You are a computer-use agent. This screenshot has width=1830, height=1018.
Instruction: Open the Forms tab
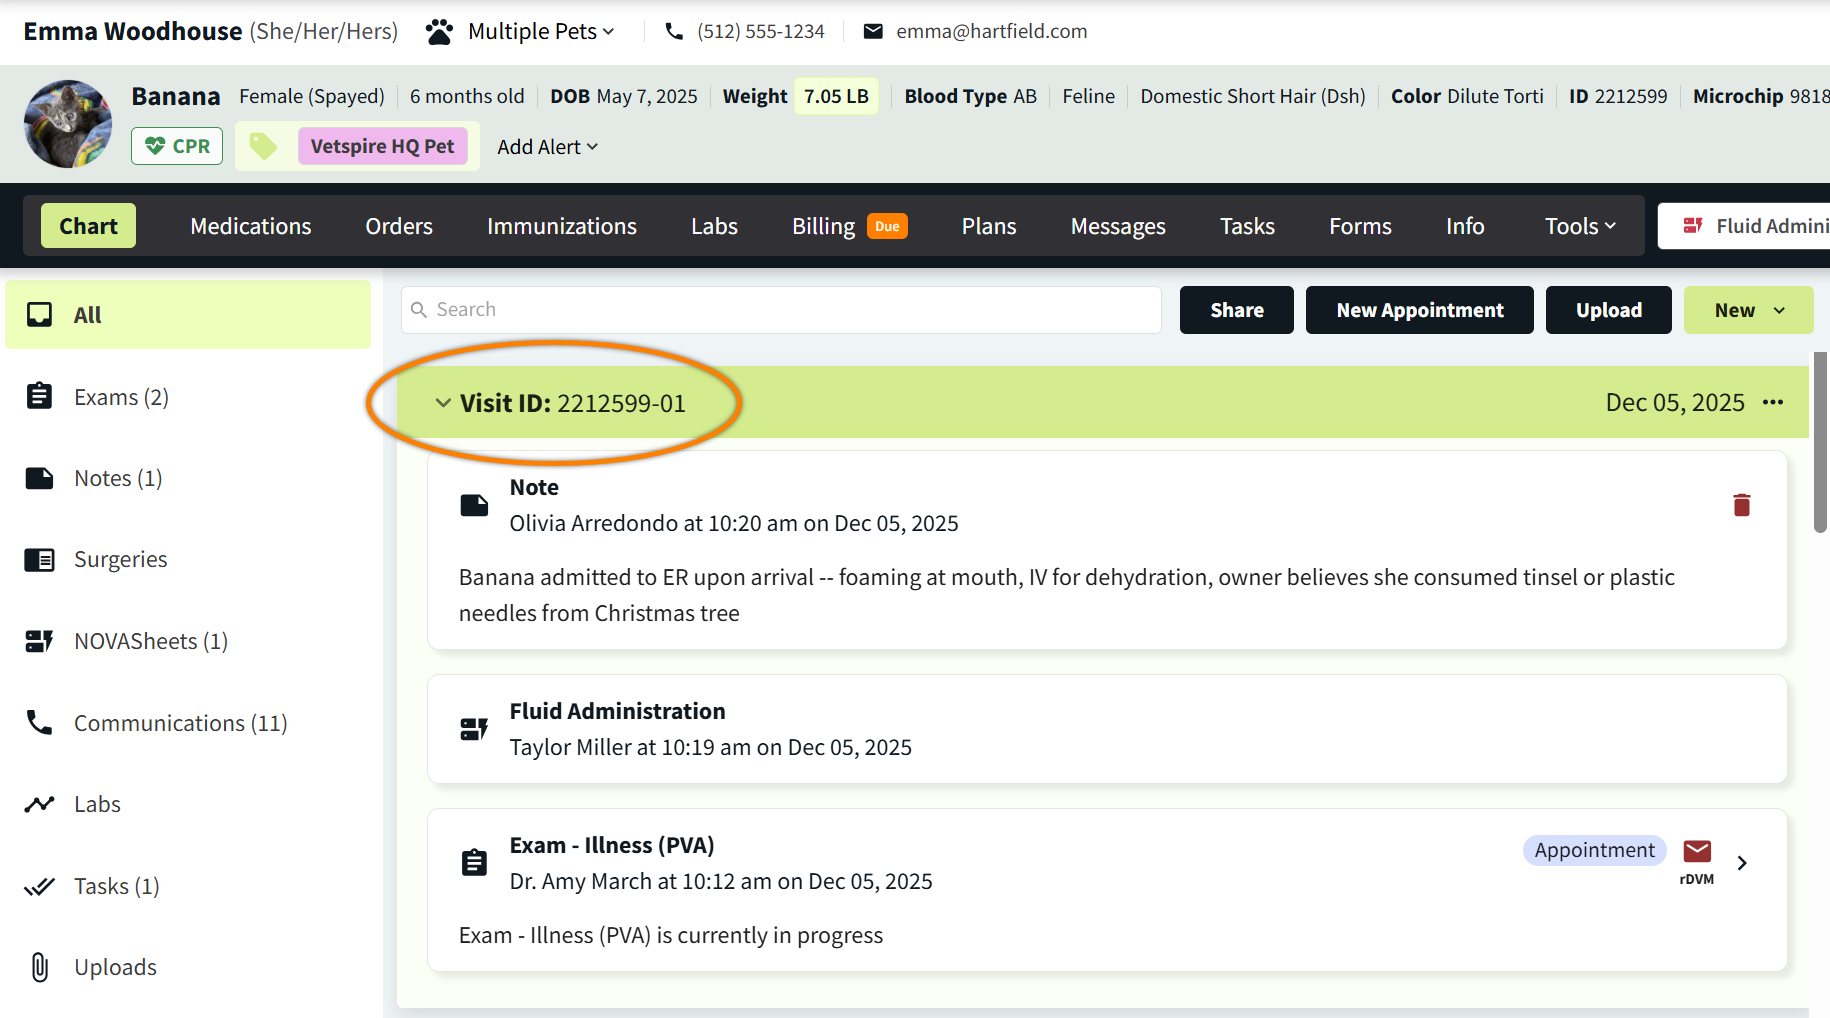click(1360, 226)
